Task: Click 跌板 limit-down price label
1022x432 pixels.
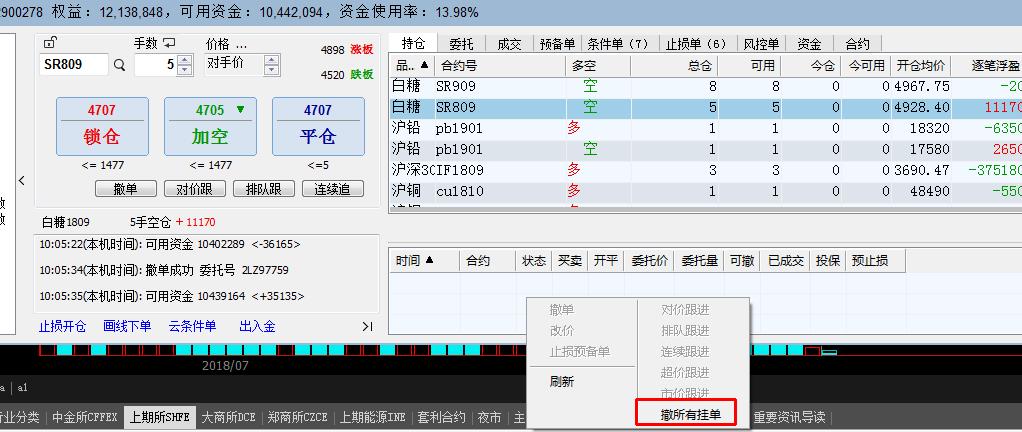Action: click(x=361, y=75)
